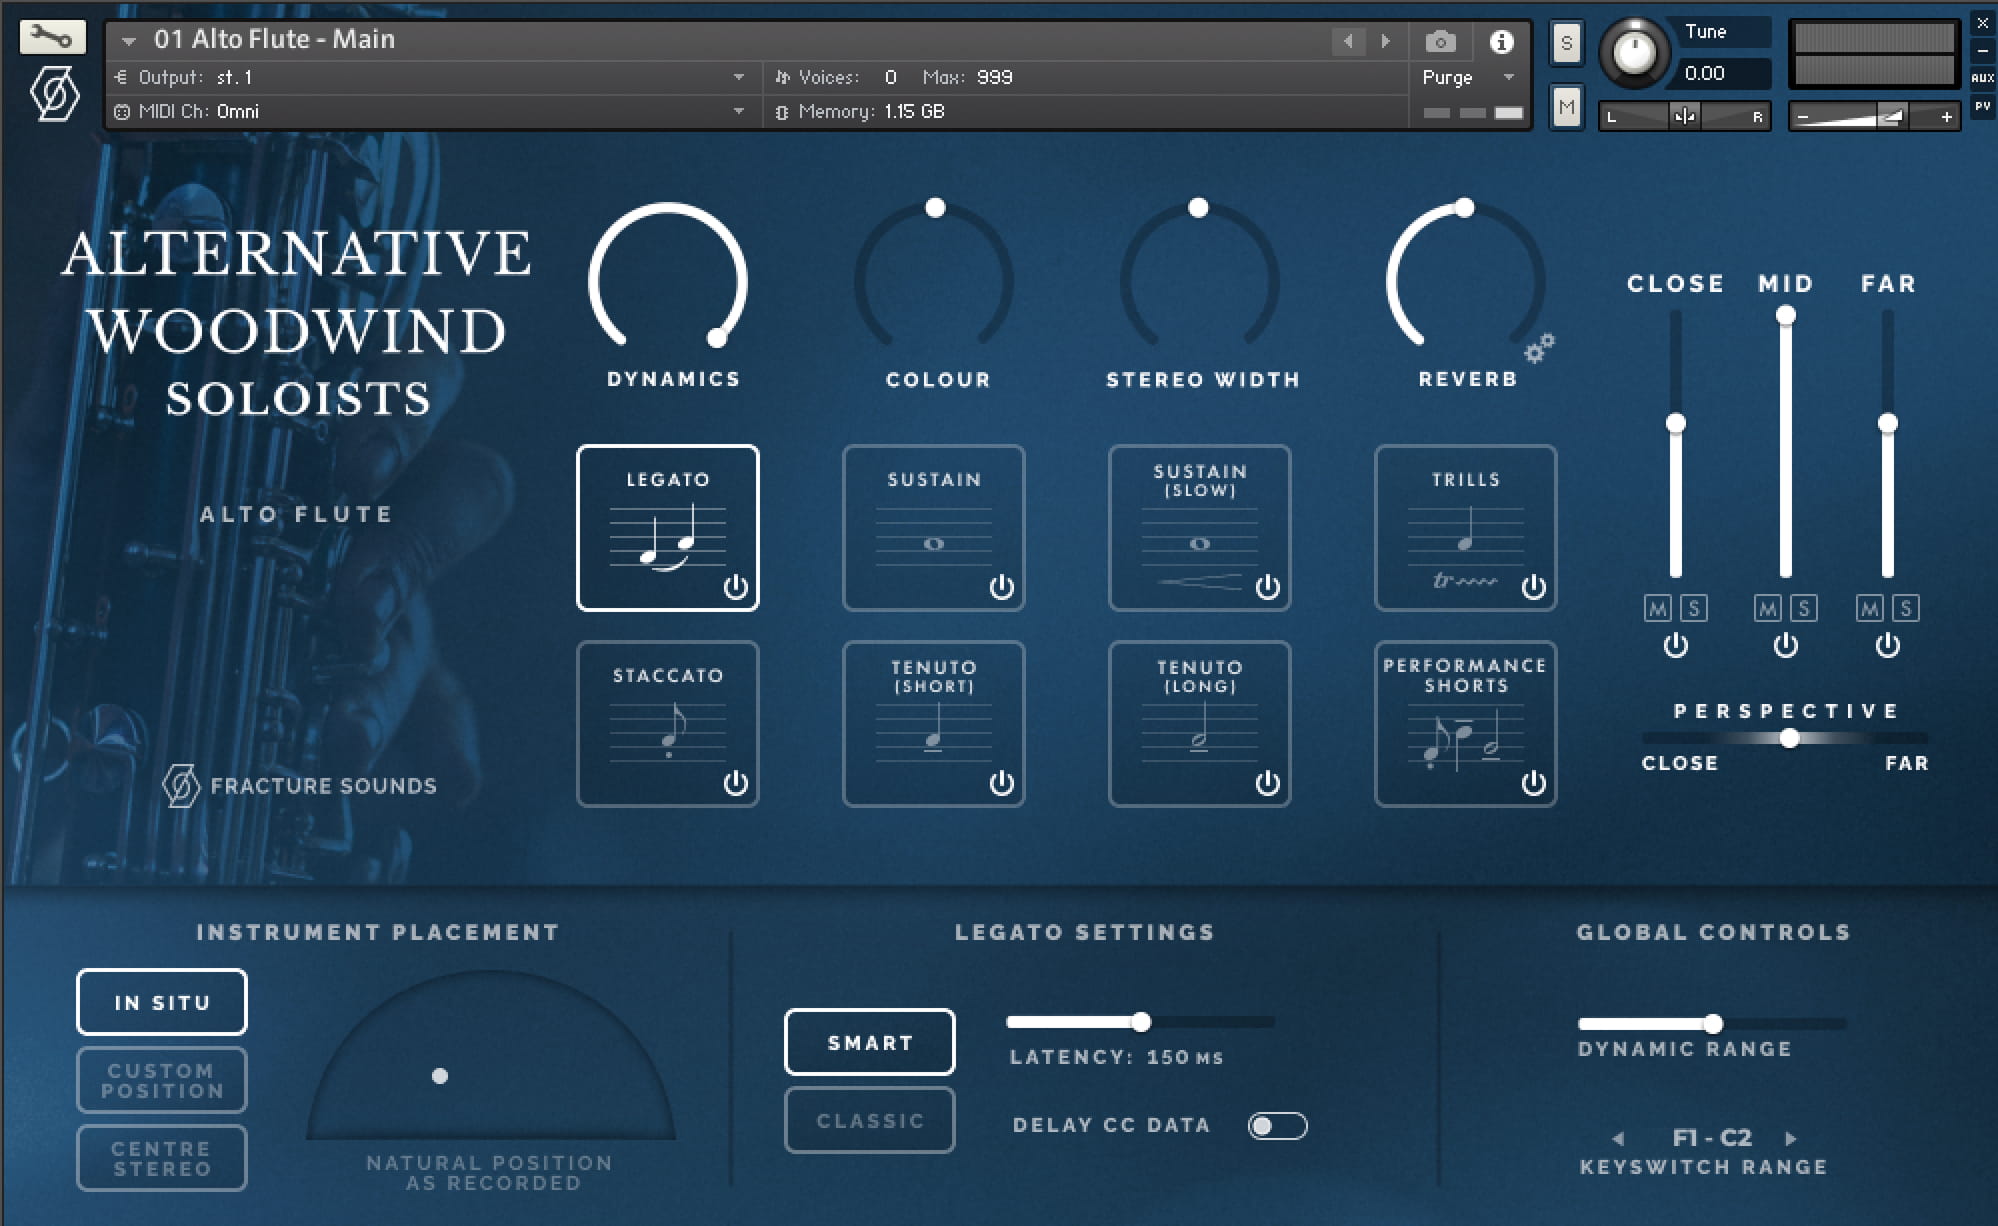Click the Dynamic Range slider handle
The width and height of the screenshot is (1998, 1226).
(1713, 1024)
